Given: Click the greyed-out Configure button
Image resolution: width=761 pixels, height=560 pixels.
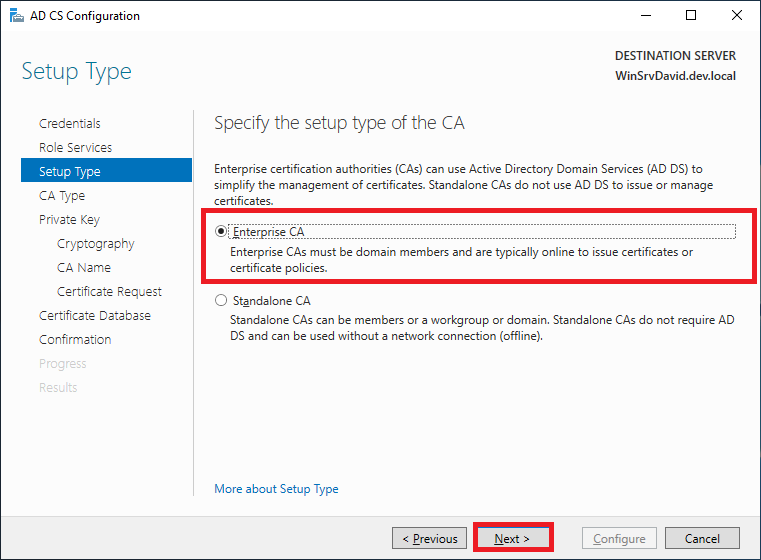Looking at the screenshot, I should coord(619,538).
